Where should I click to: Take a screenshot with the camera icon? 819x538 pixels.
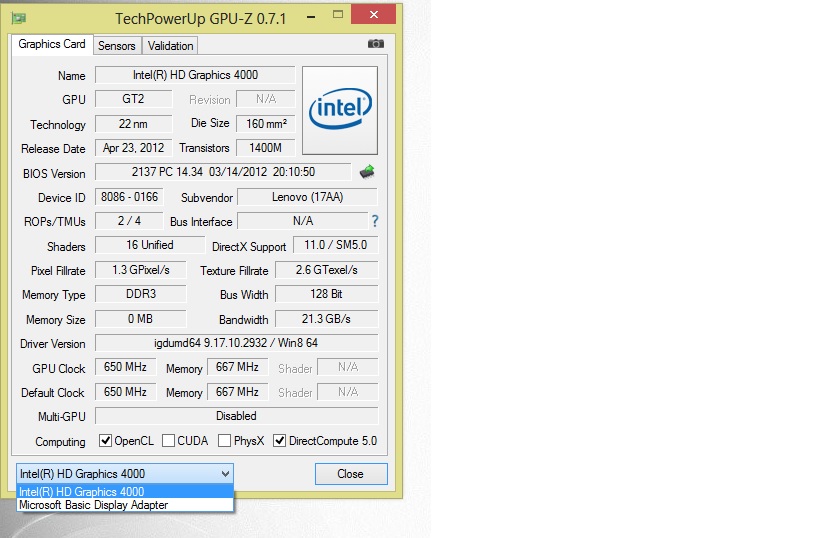376,44
